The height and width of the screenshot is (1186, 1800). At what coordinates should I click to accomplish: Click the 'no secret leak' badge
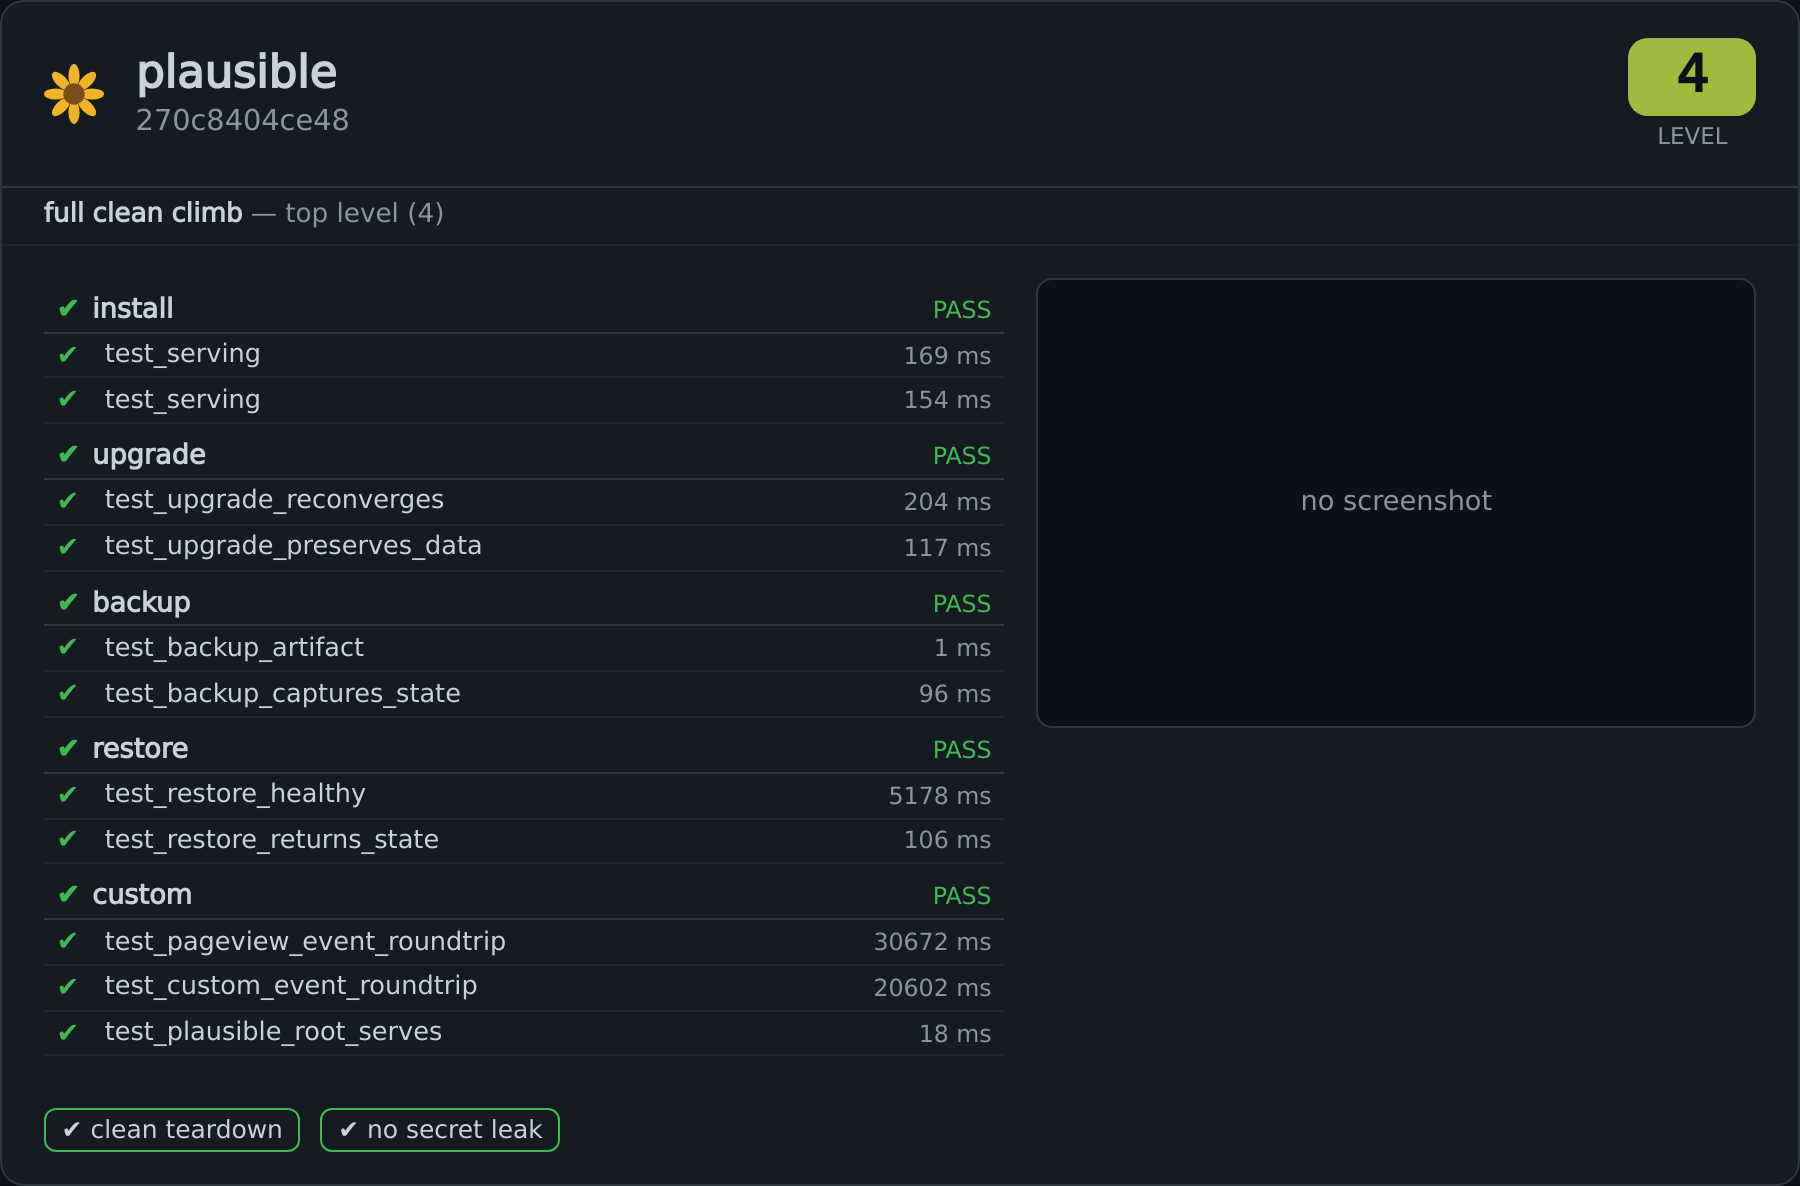pos(440,1130)
